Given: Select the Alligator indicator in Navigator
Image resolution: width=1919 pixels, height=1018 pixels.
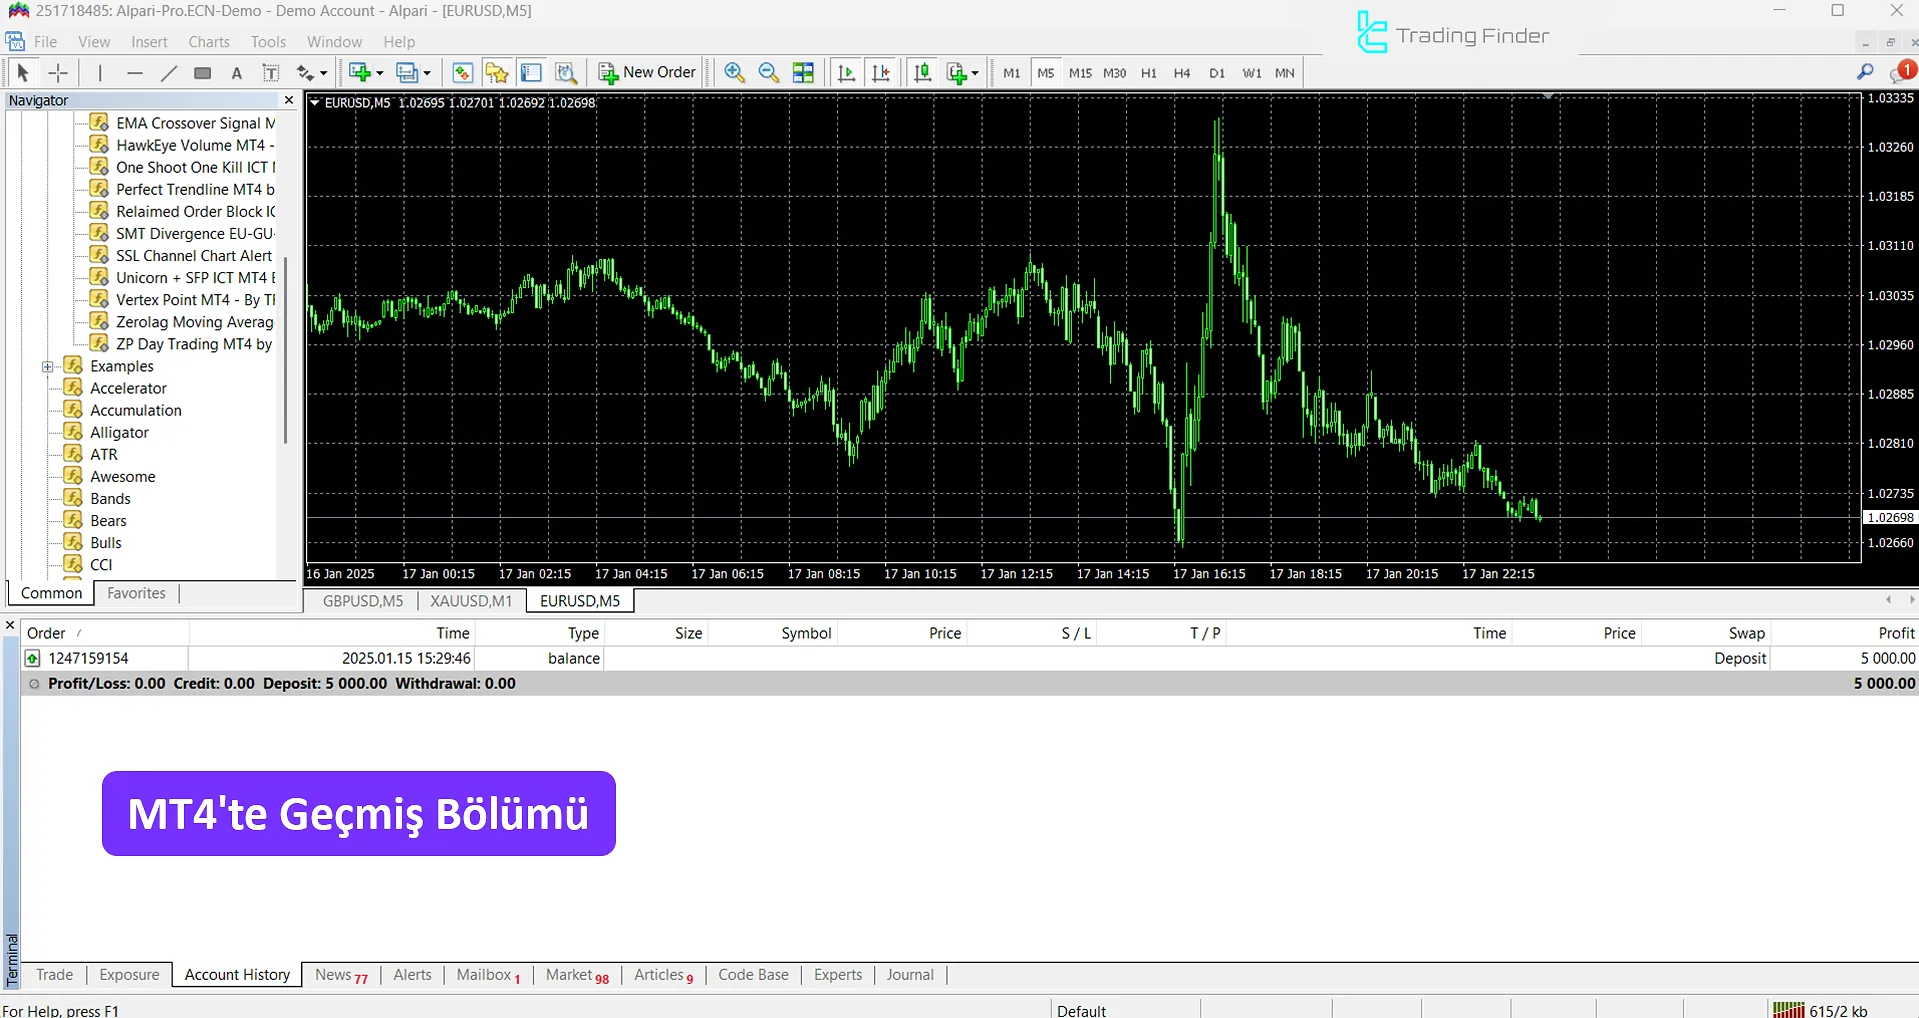Looking at the screenshot, I should coord(119,433).
